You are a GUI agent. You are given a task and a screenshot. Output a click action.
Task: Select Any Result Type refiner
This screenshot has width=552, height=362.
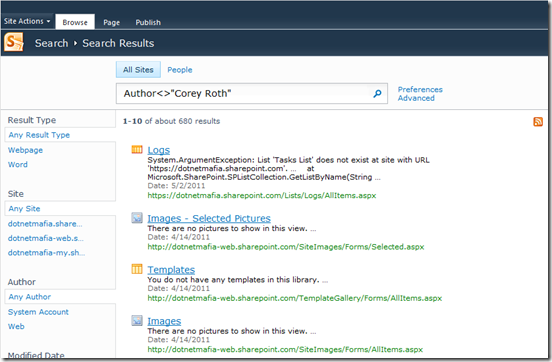[x=39, y=135]
